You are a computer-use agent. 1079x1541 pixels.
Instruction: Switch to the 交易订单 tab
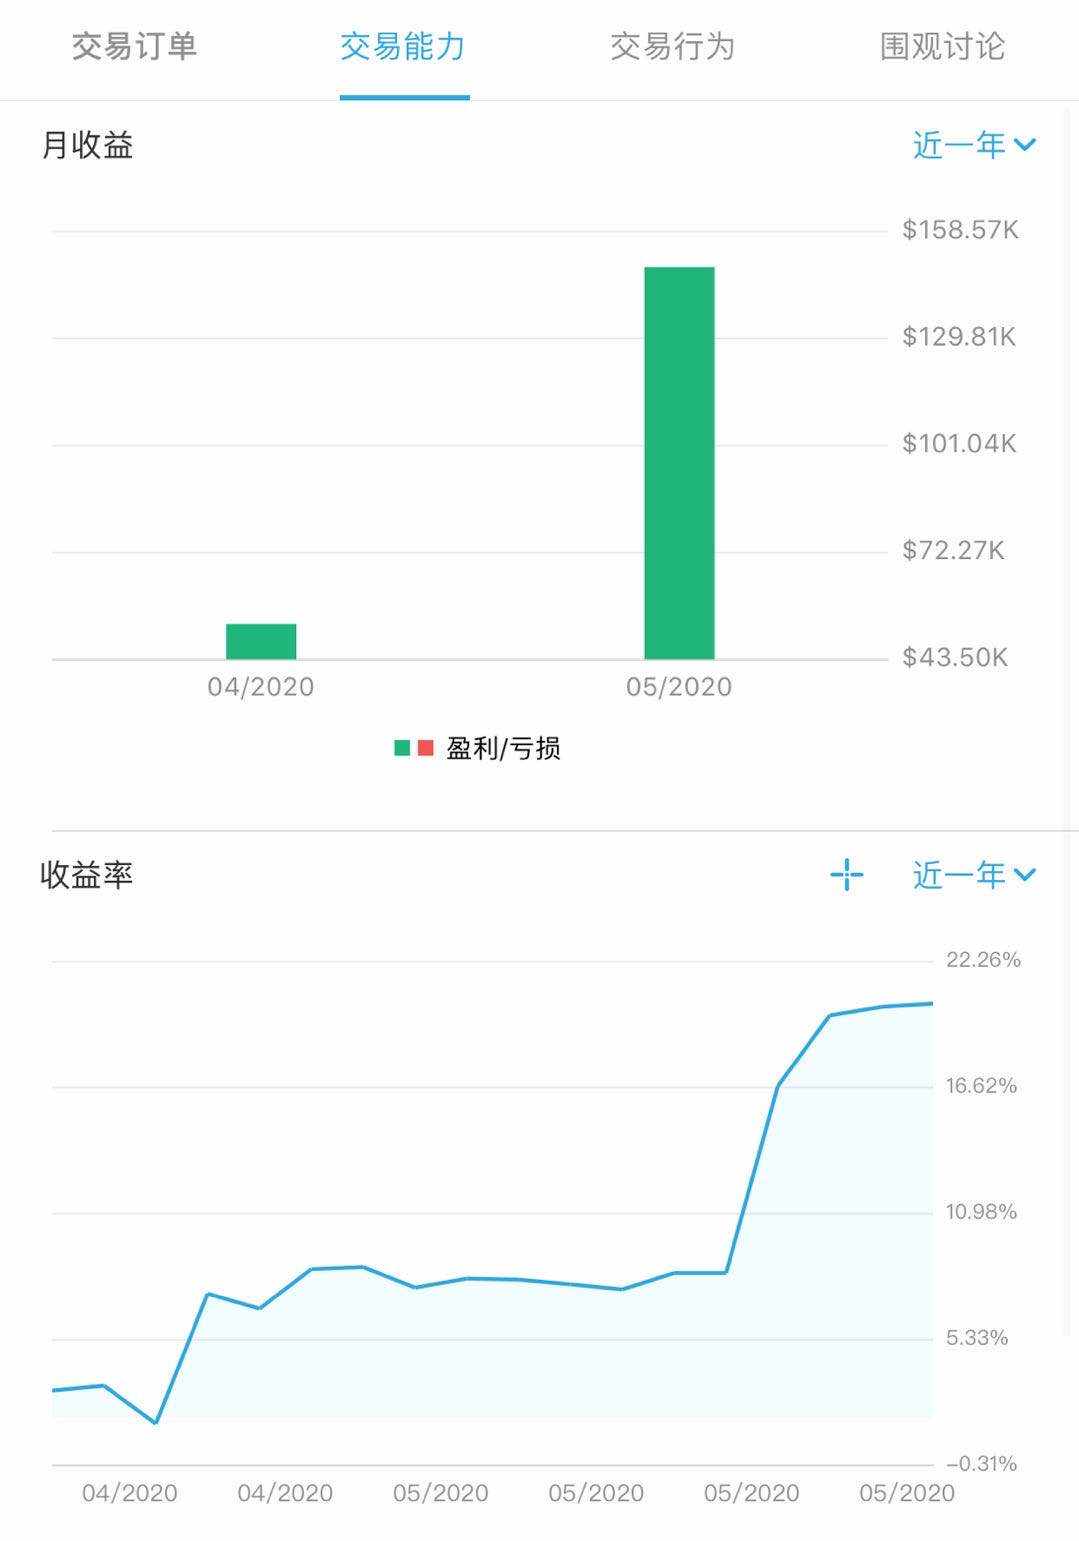pos(134,47)
